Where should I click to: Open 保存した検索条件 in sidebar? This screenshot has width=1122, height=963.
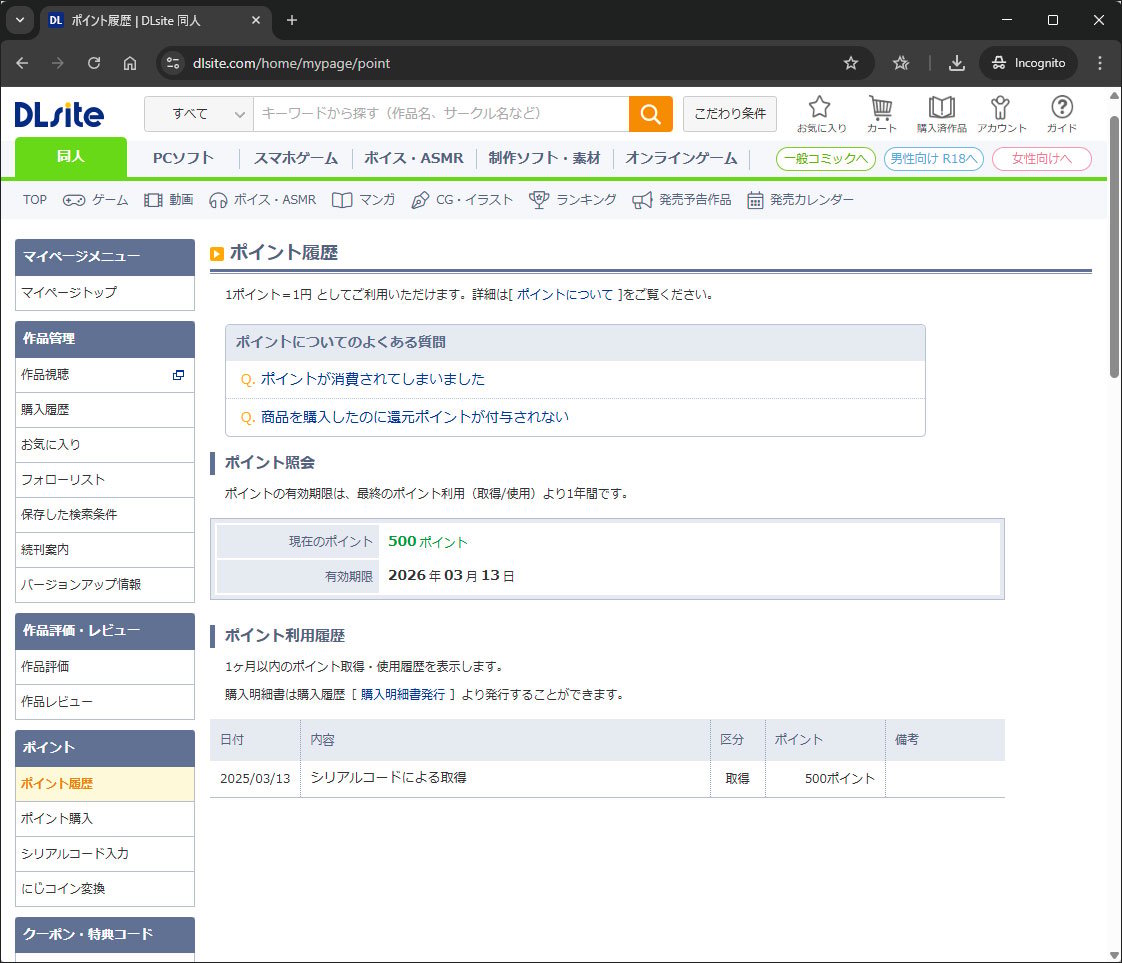(x=104, y=515)
